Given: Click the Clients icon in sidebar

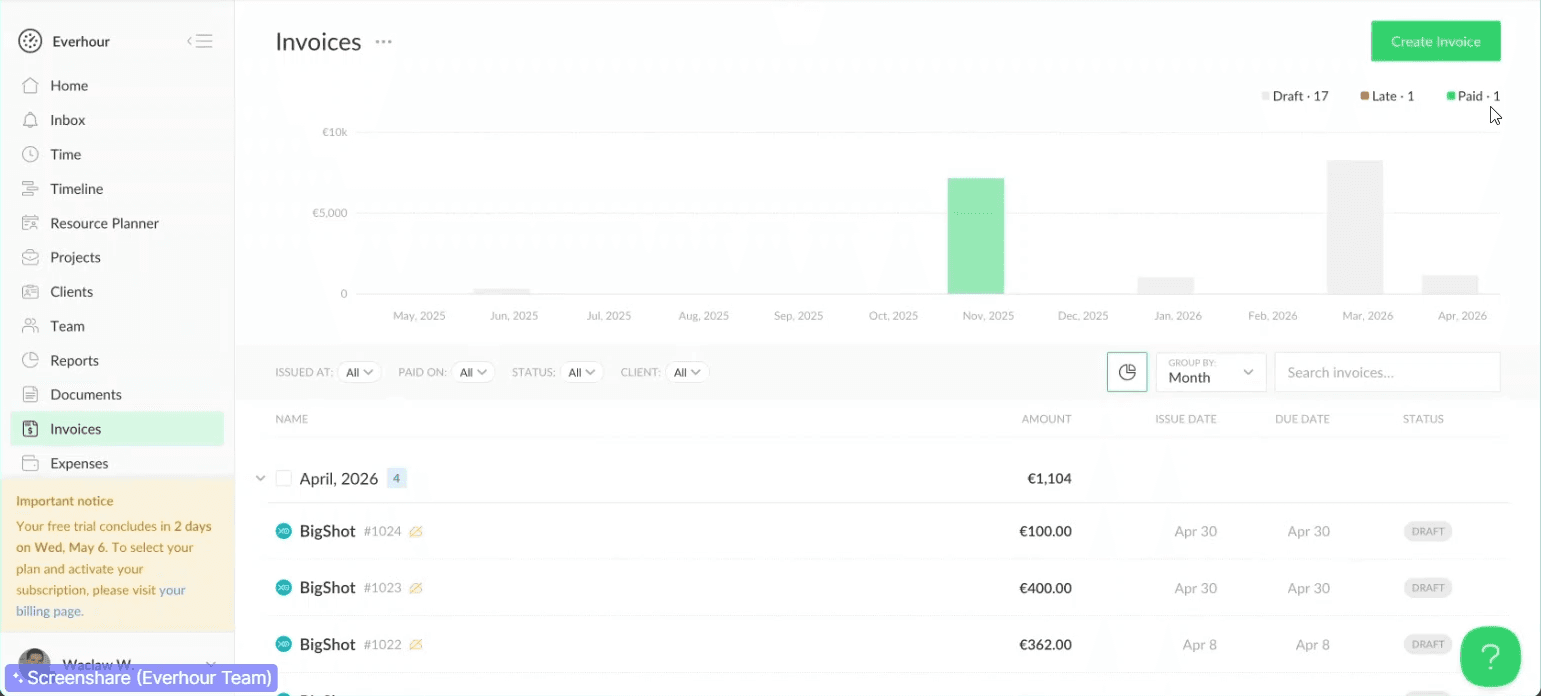Looking at the screenshot, I should click(30, 292).
